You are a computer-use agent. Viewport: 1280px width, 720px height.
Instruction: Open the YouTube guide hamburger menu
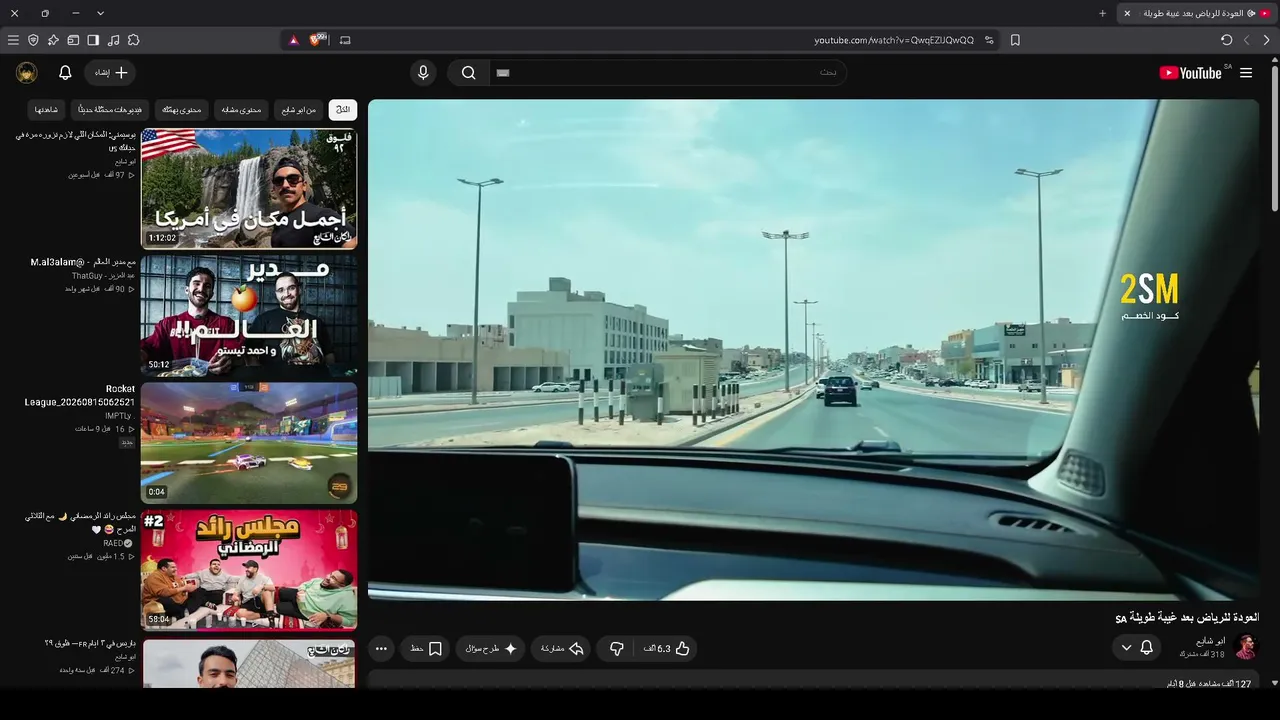[1246, 73]
